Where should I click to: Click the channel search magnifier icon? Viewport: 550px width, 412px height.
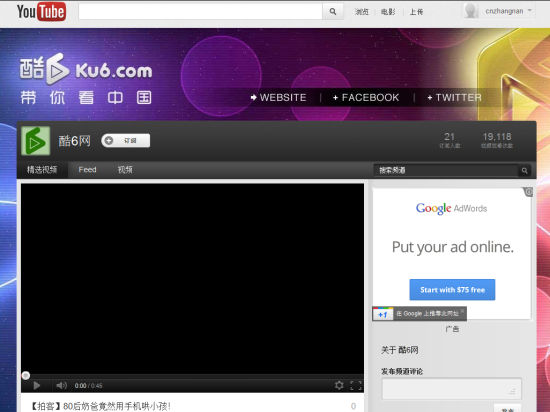pos(524,170)
